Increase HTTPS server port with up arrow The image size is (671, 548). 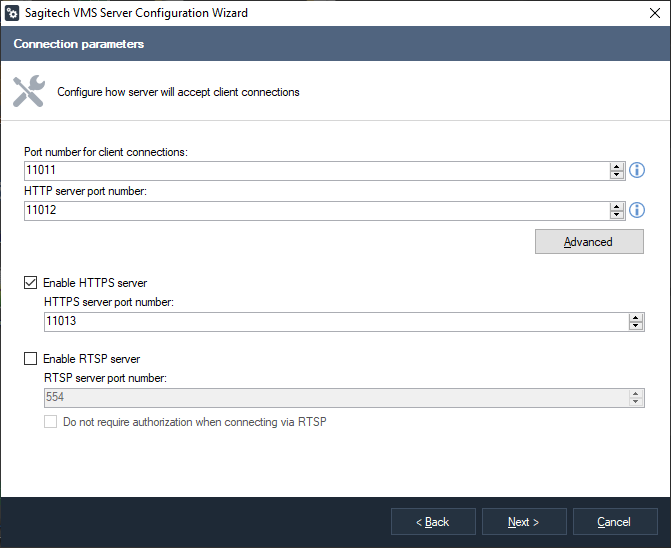(636, 318)
